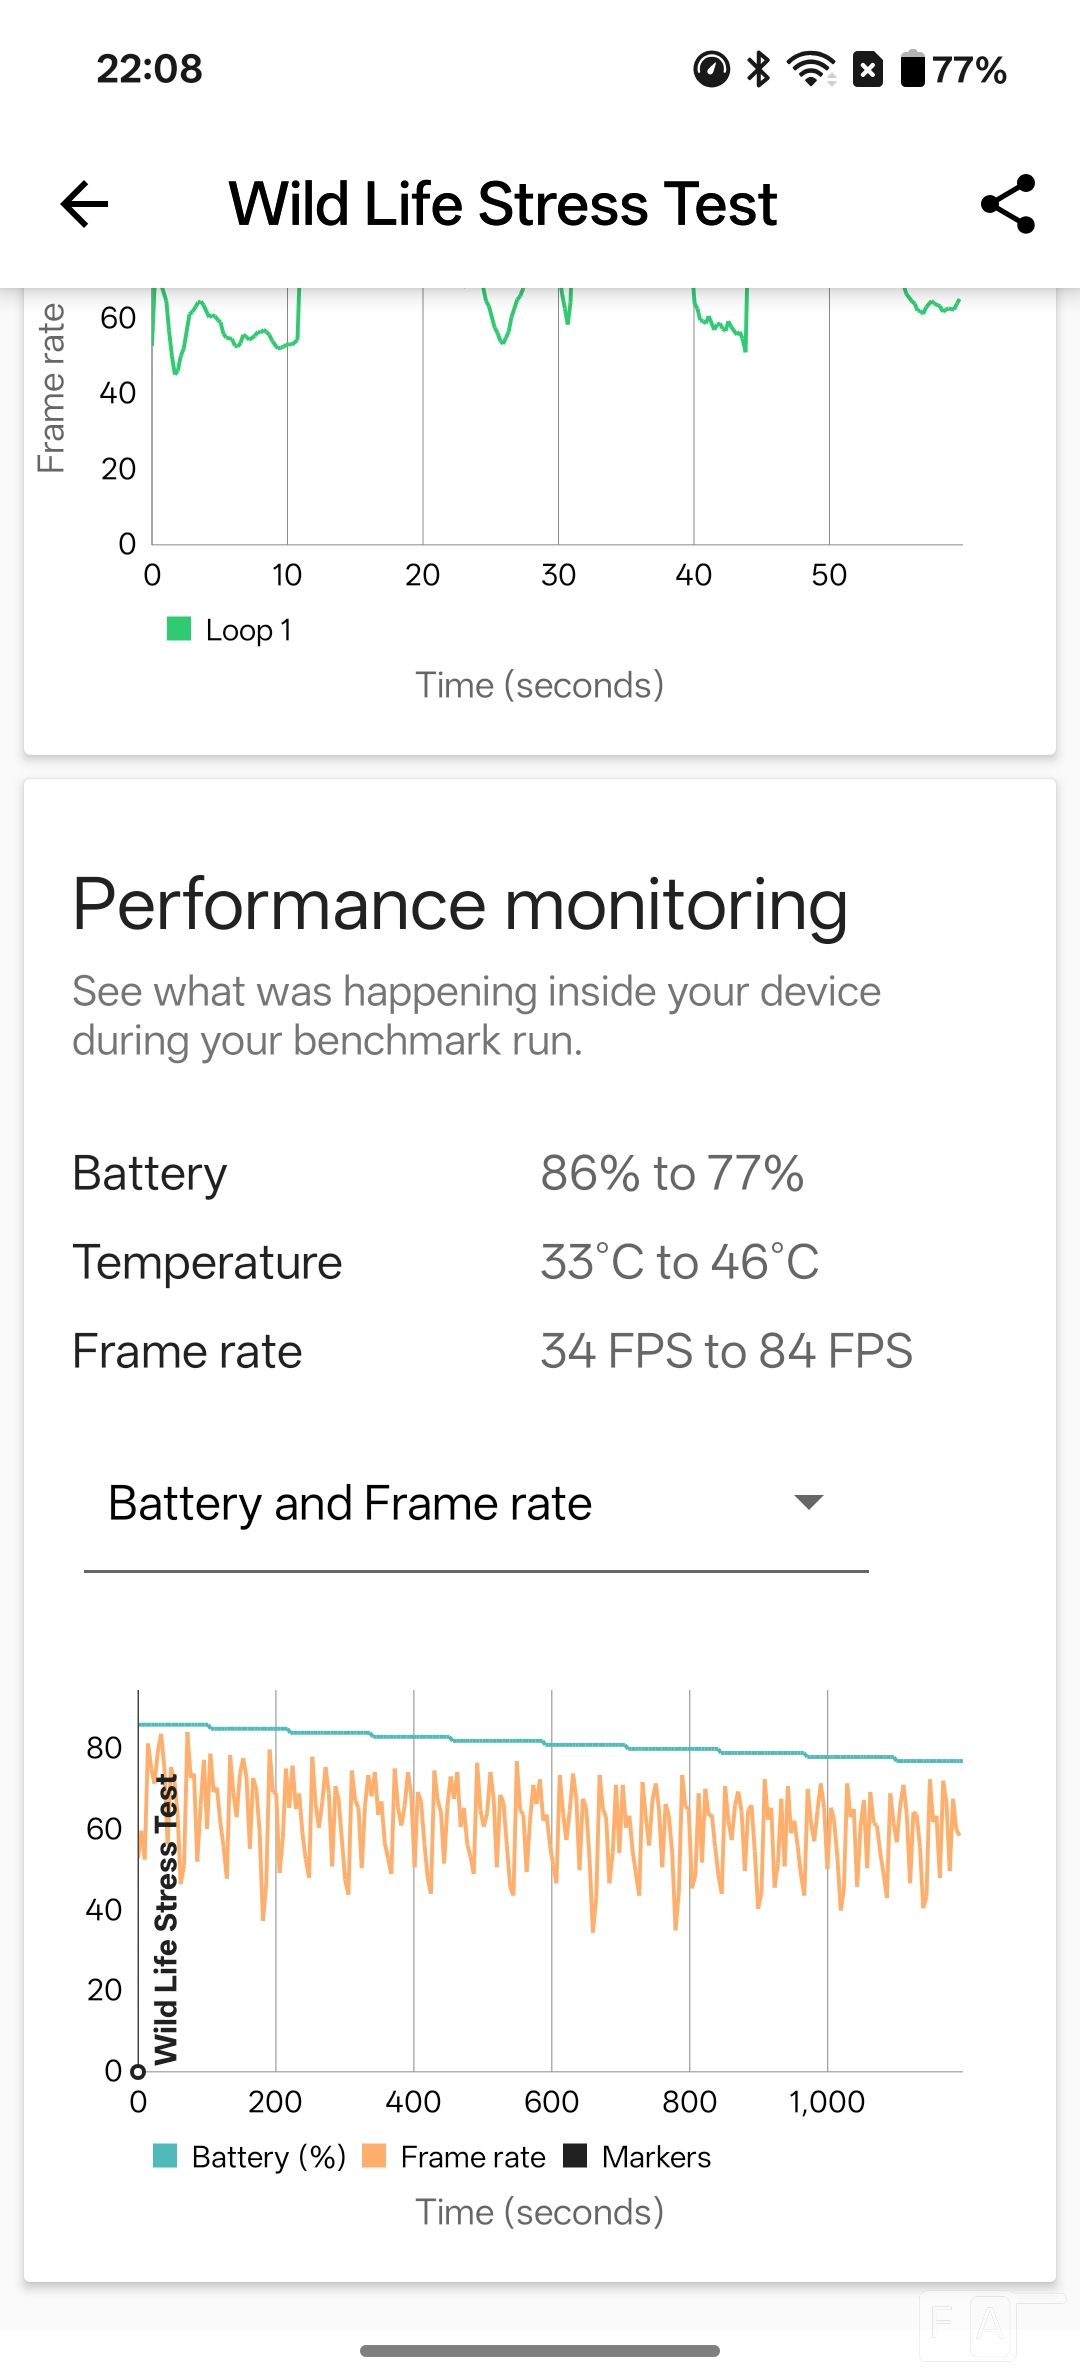Toggle the Battery (%) legend series
The height and width of the screenshot is (2378, 1080).
pos(249,2156)
